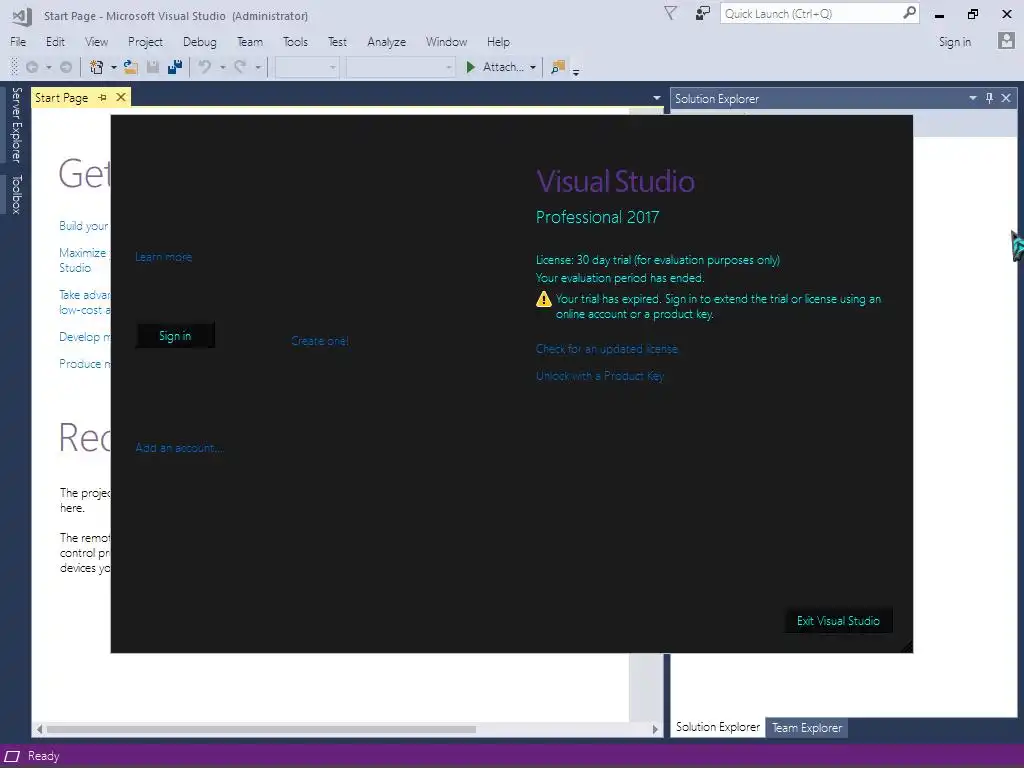Click Check for an updated license link
Viewport: 1024px width, 768px height.
click(x=607, y=349)
